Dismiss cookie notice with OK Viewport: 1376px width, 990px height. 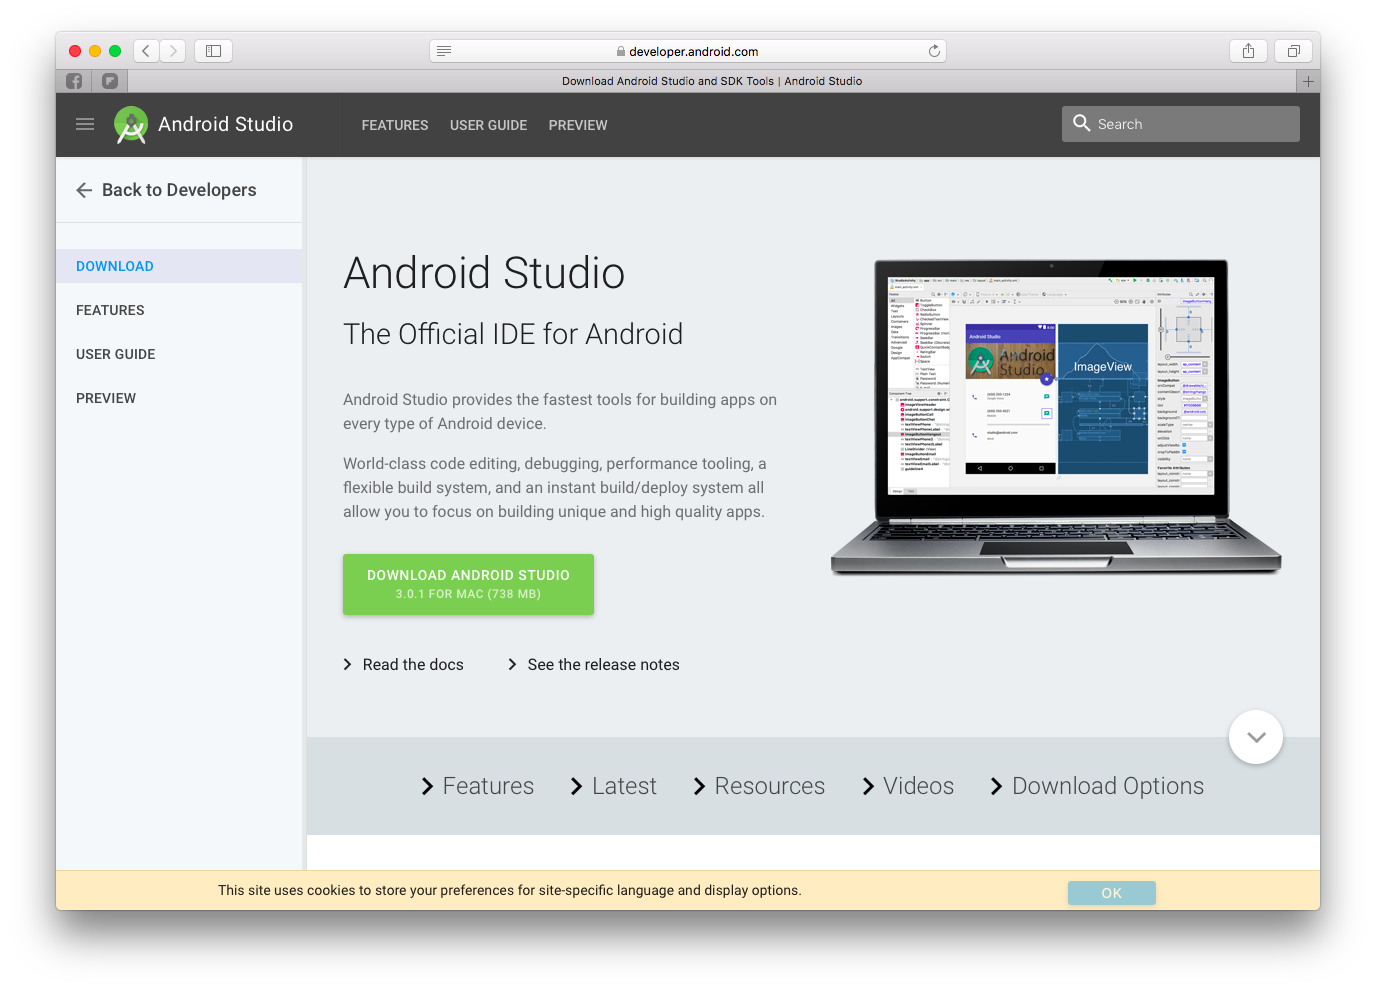(1112, 893)
